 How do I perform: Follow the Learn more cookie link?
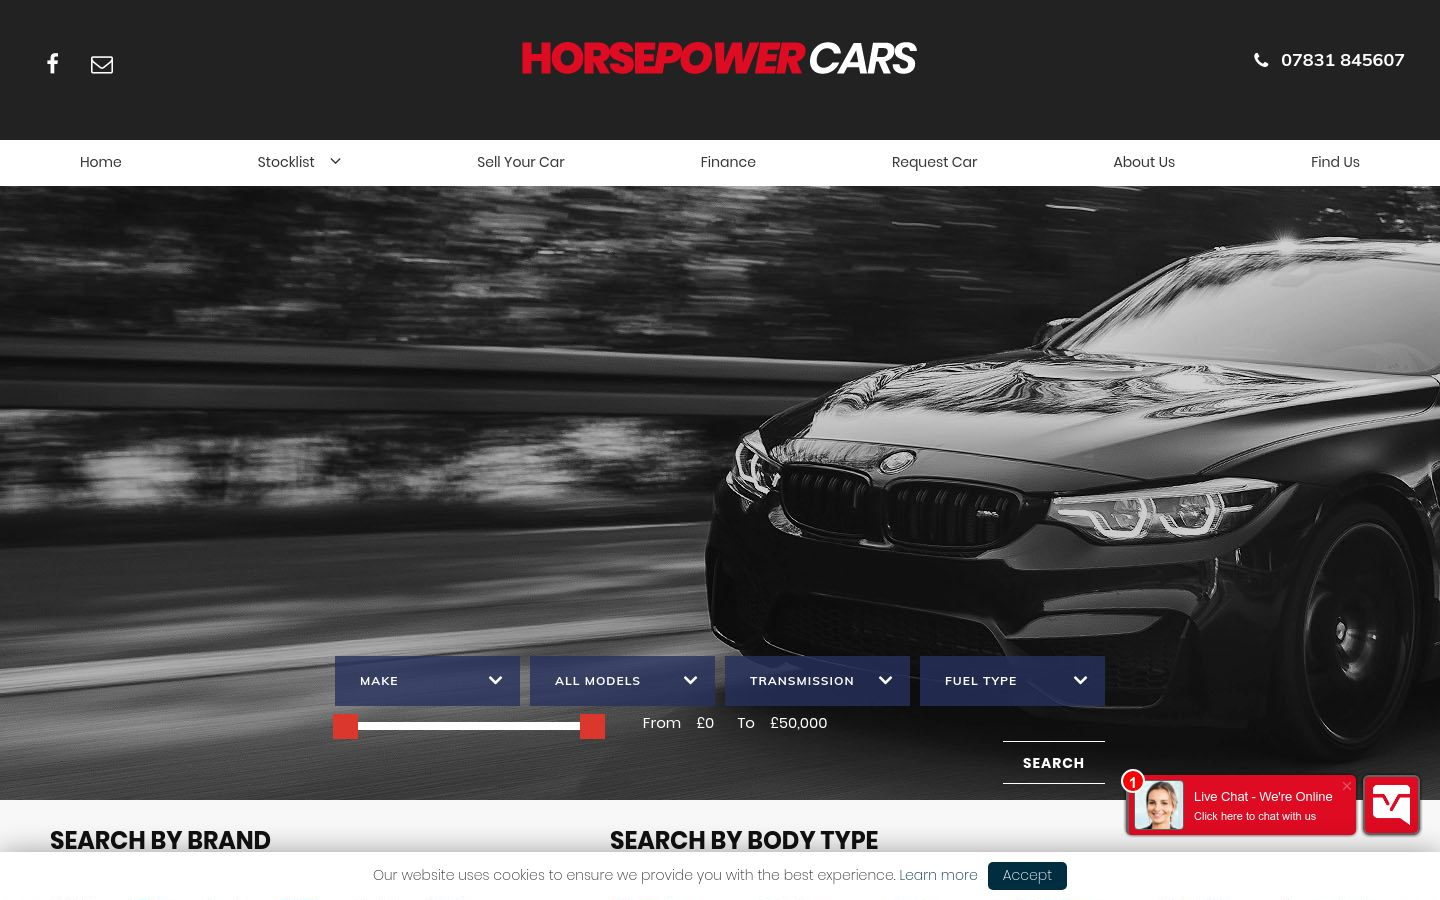tap(938, 875)
